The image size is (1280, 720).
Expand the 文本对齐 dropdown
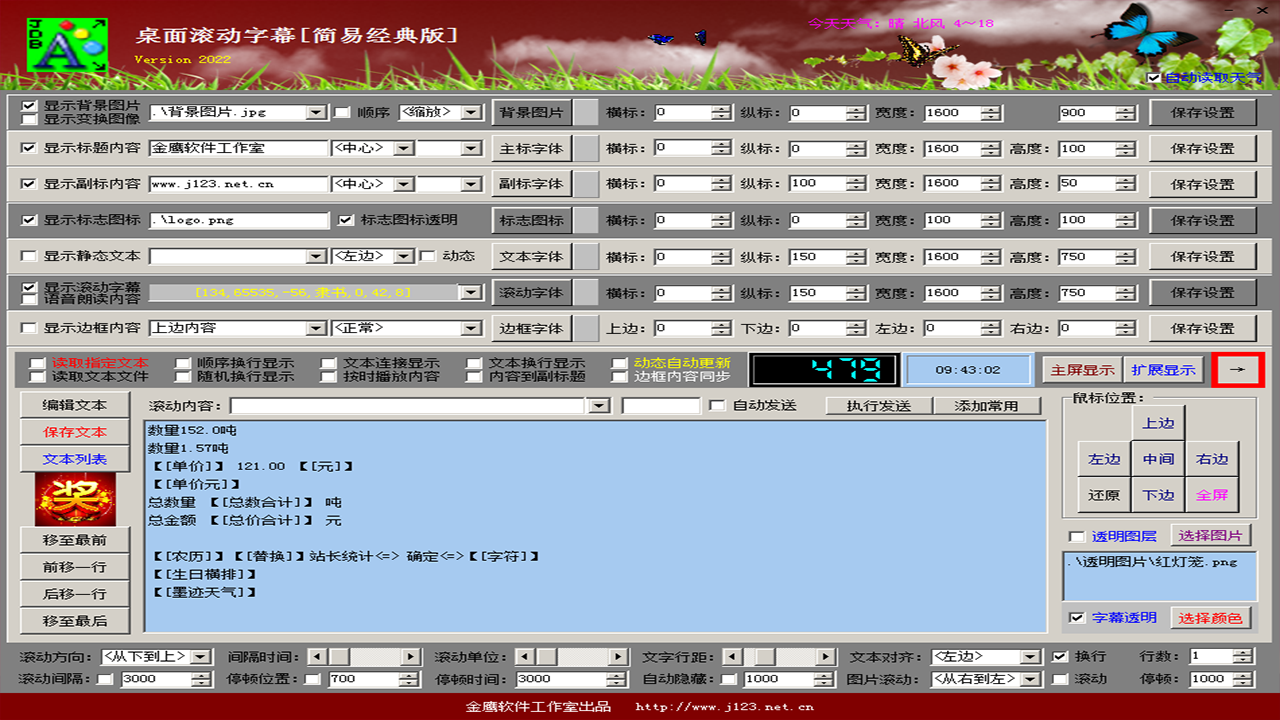1030,657
